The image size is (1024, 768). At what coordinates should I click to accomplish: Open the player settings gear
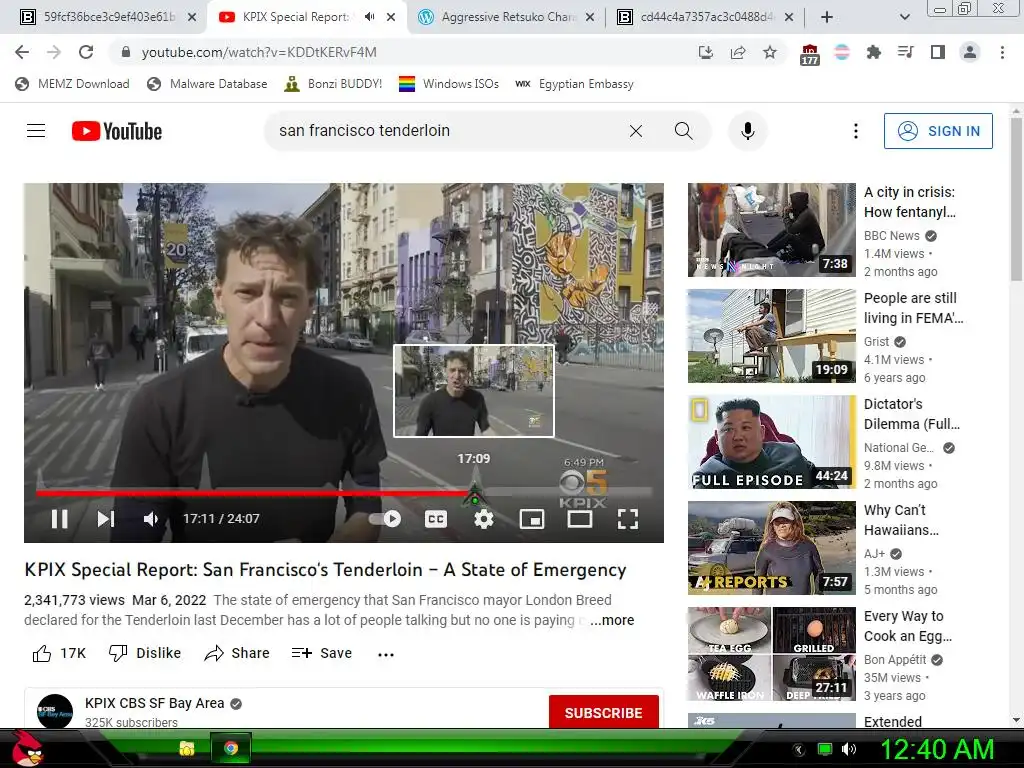484,519
